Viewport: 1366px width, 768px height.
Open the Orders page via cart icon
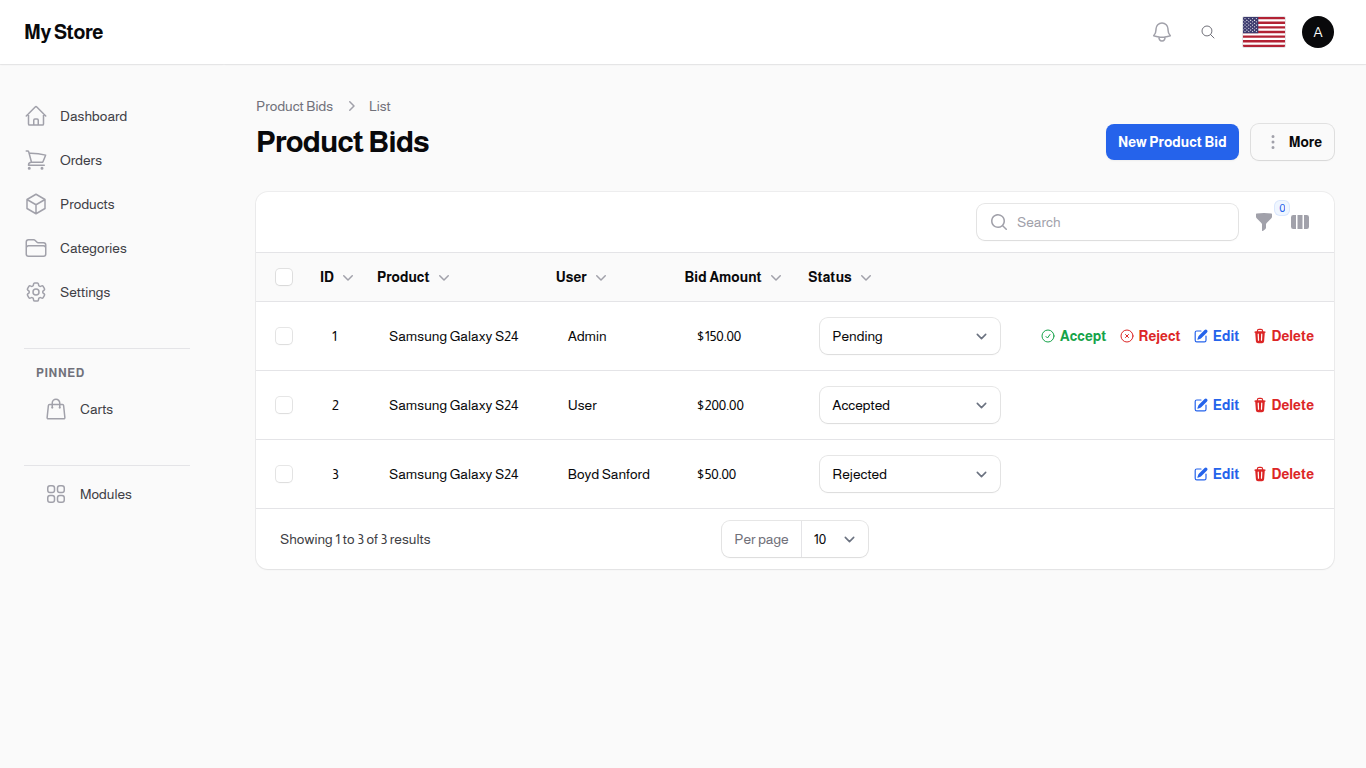[x=80, y=160]
